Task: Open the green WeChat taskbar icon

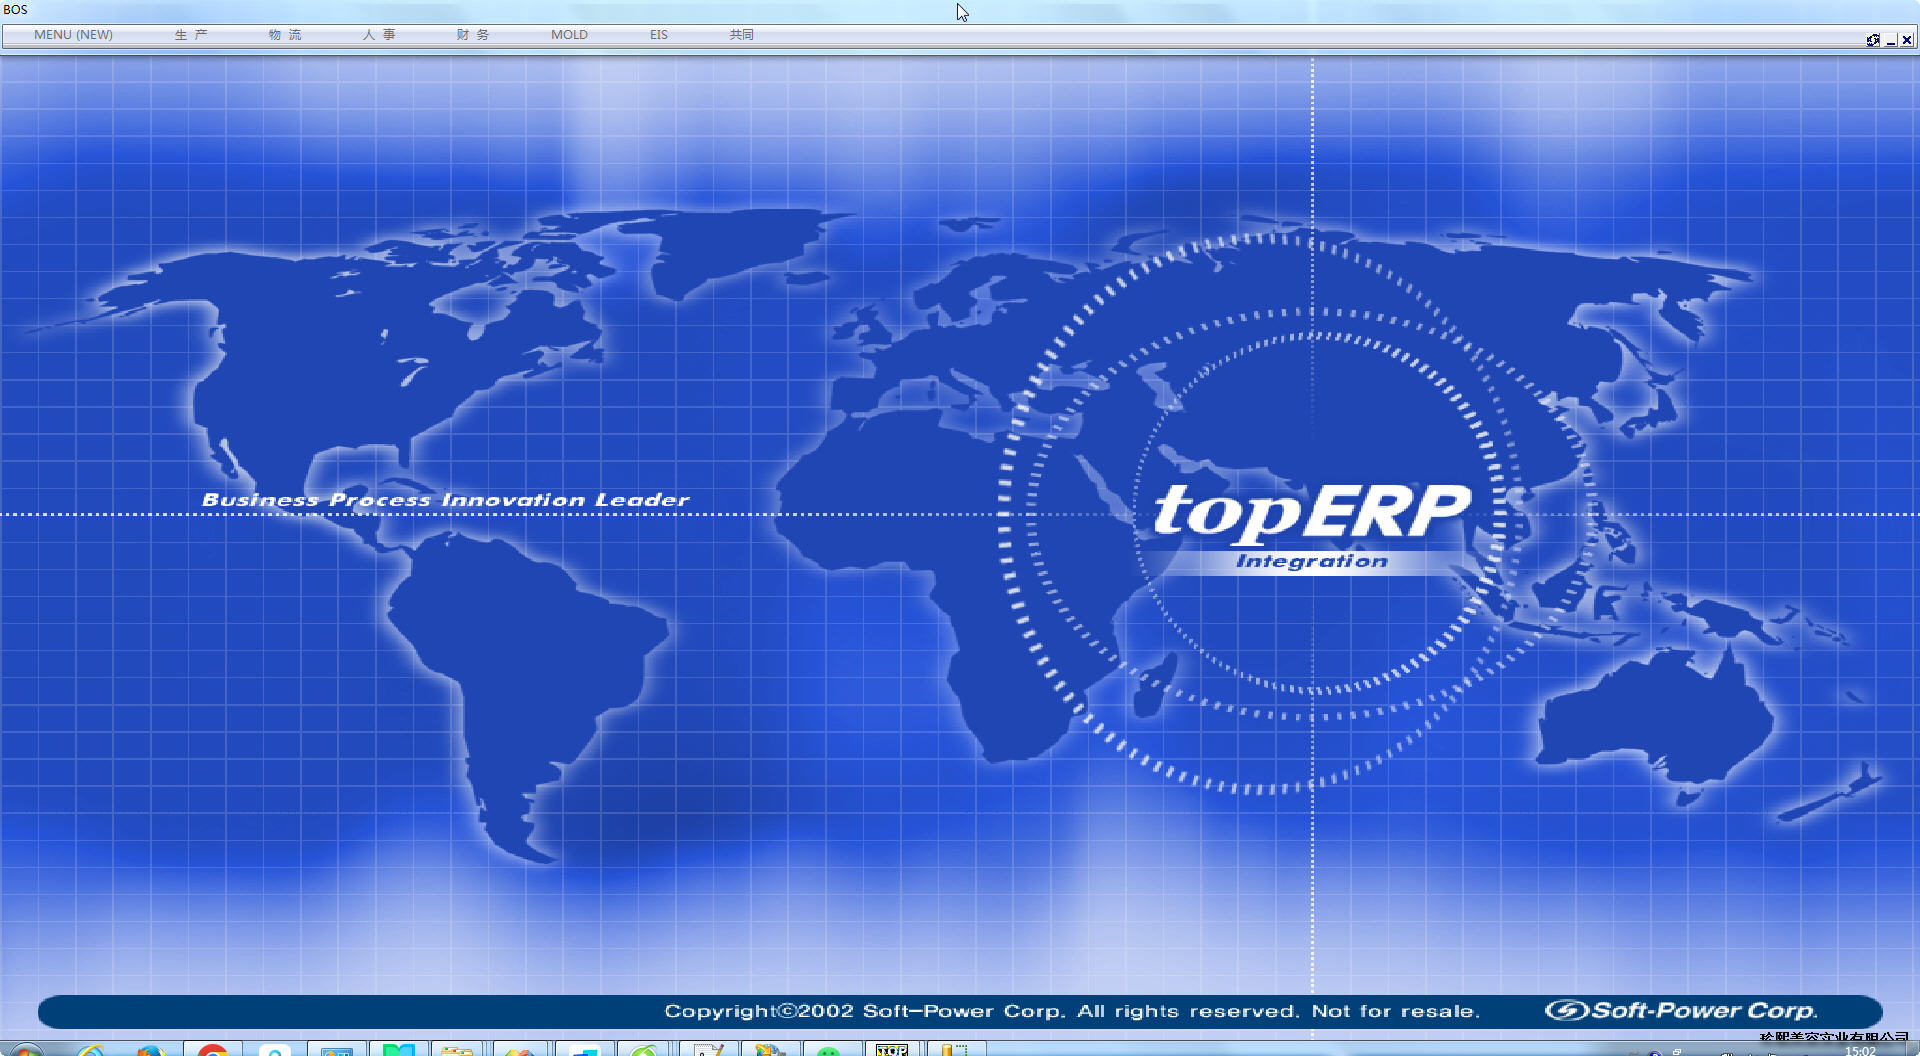Action: click(829, 1050)
